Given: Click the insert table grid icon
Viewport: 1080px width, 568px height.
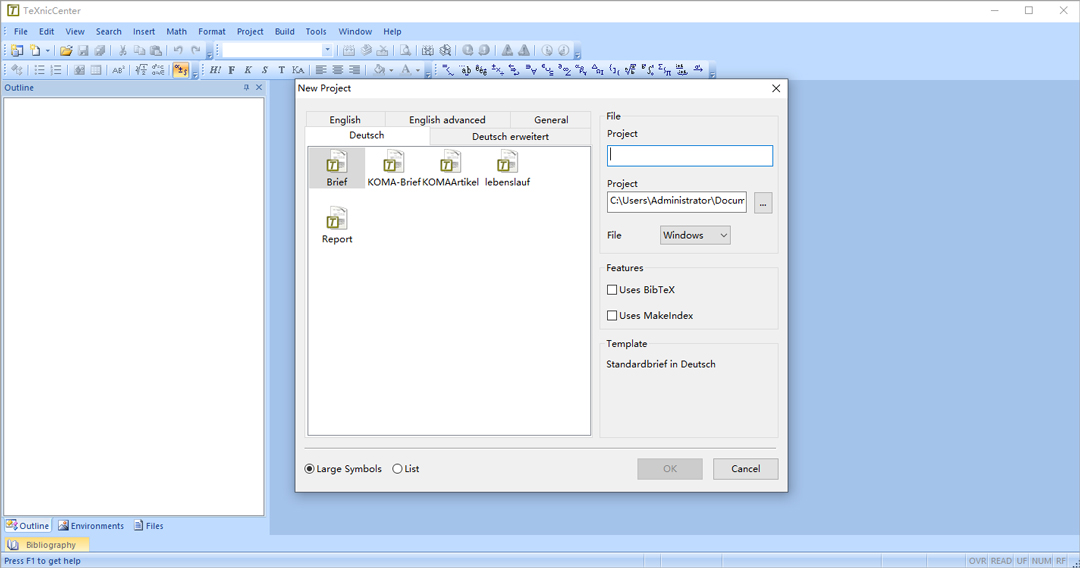Looking at the screenshot, I should click(96, 70).
